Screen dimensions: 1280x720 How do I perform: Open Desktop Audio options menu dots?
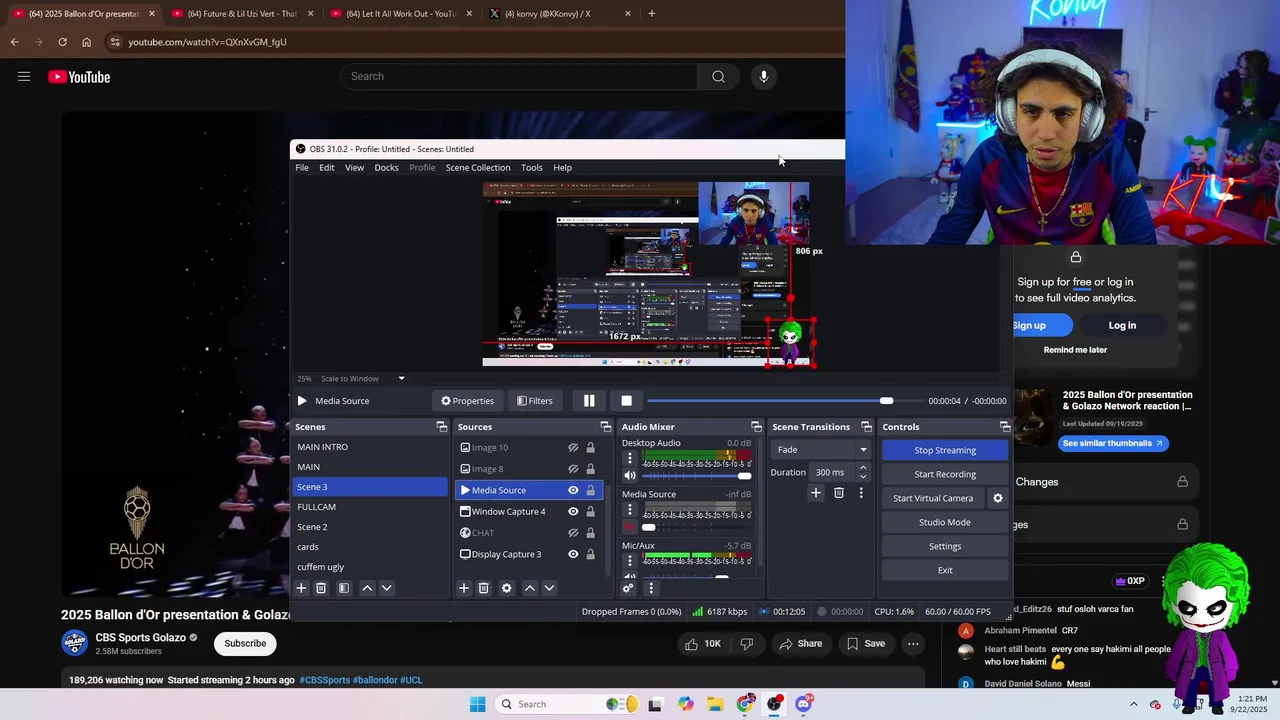[x=630, y=459]
